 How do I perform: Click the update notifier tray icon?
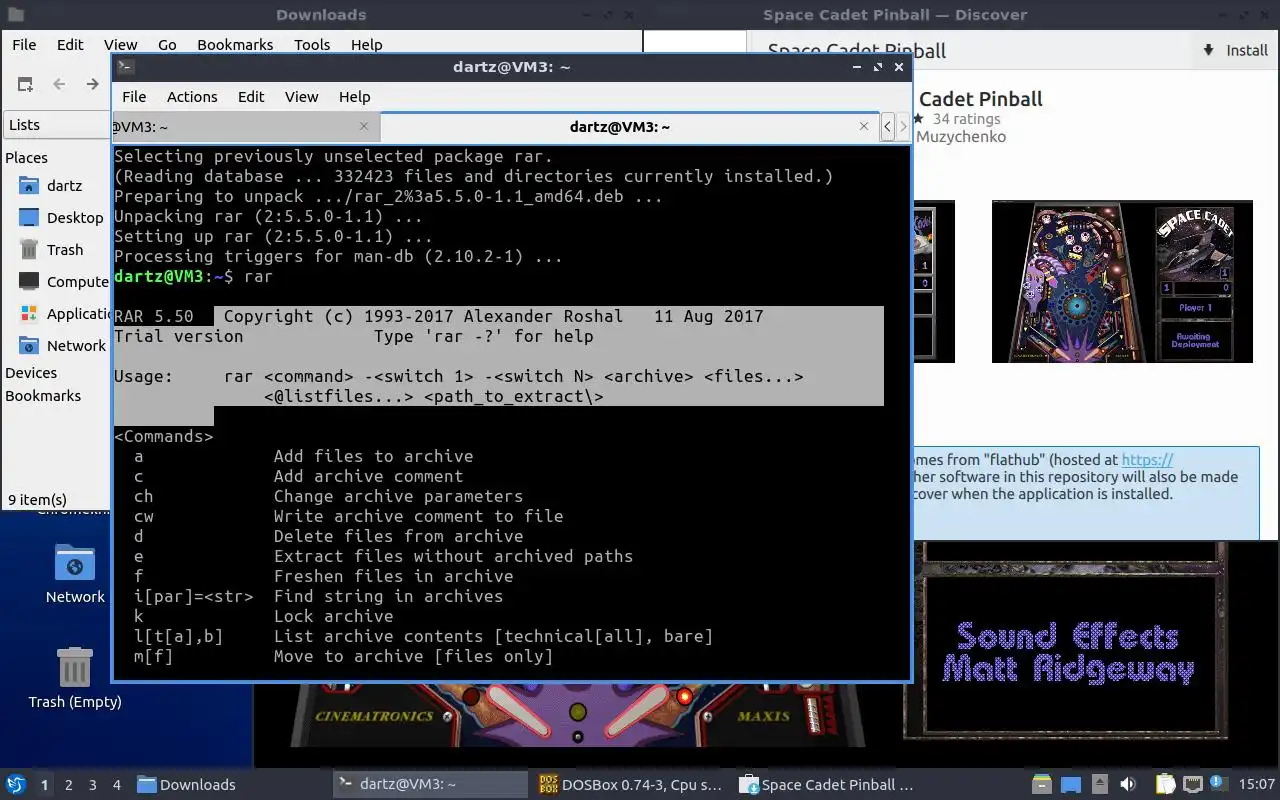point(1219,785)
